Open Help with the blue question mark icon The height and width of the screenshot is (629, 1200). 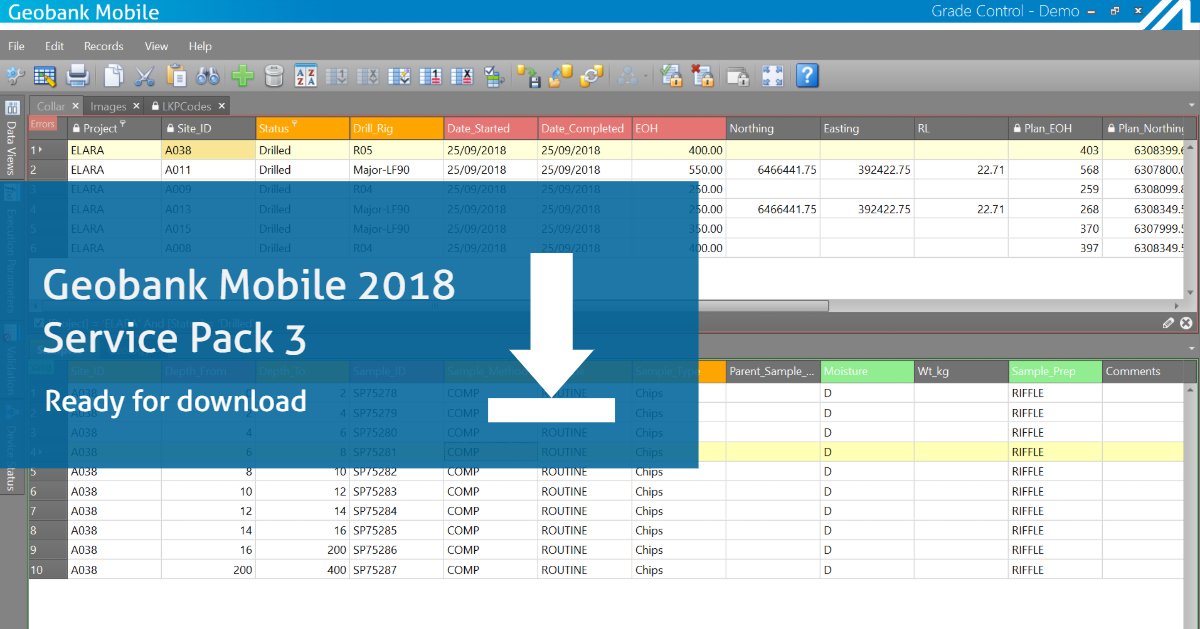(x=806, y=75)
